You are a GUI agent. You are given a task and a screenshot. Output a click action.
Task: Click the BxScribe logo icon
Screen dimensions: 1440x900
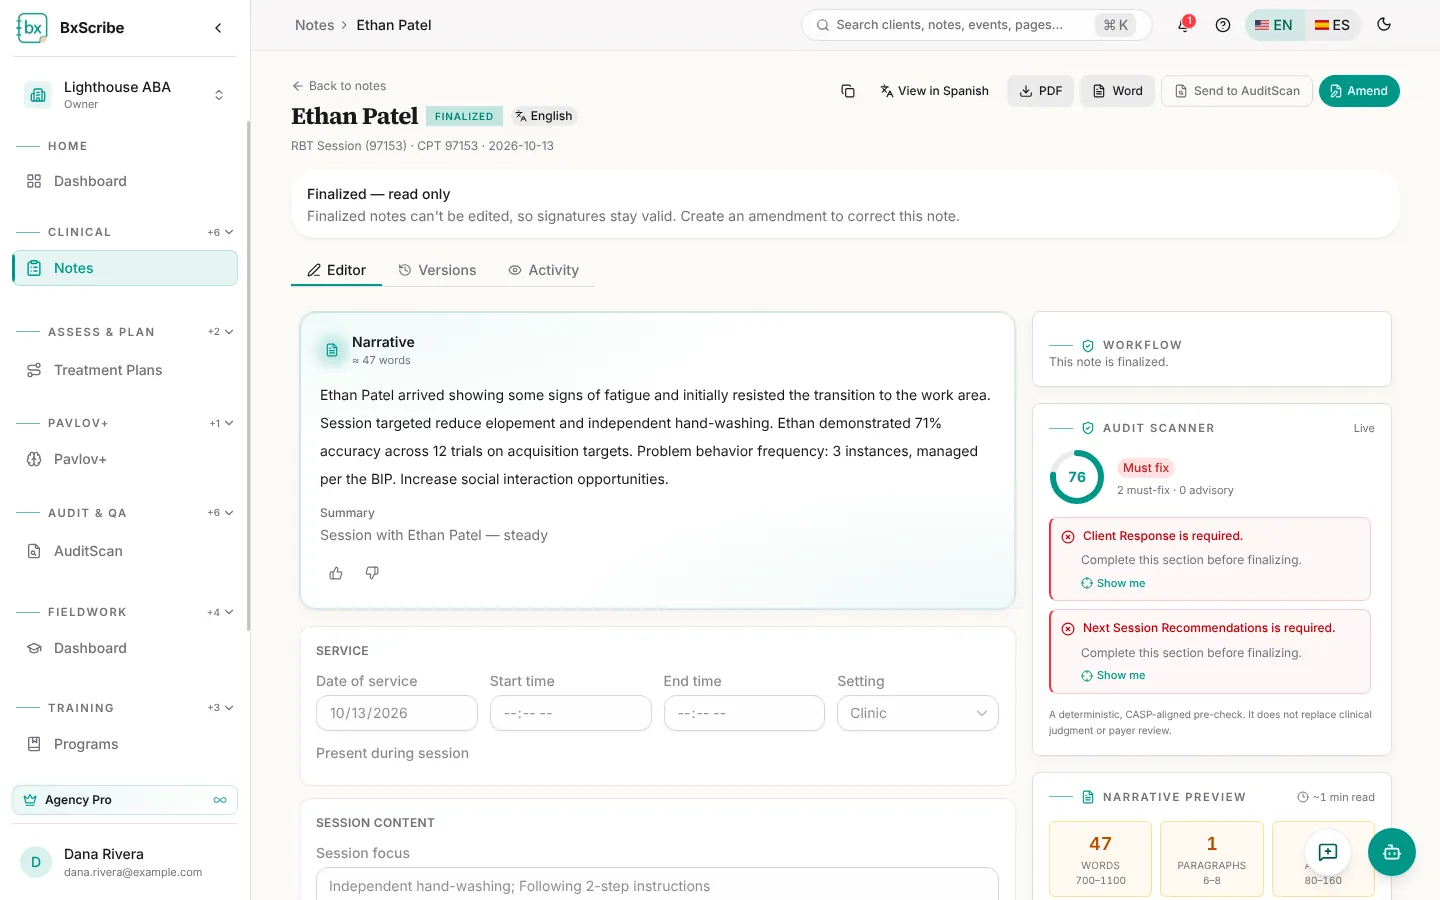coord(32,28)
